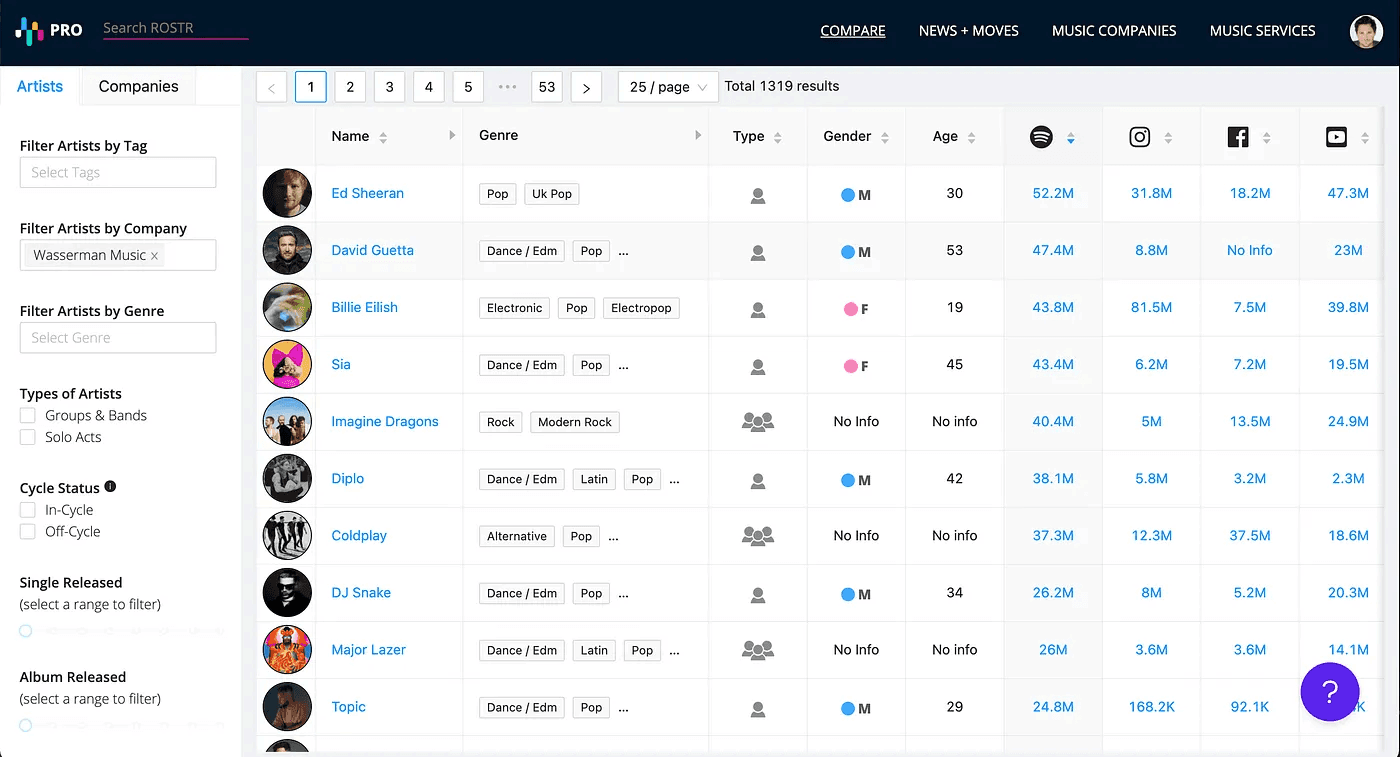The height and width of the screenshot is (757, 1400).
Task: Open MUSIC COMPANIES menu
Action: pos(1114,31)
